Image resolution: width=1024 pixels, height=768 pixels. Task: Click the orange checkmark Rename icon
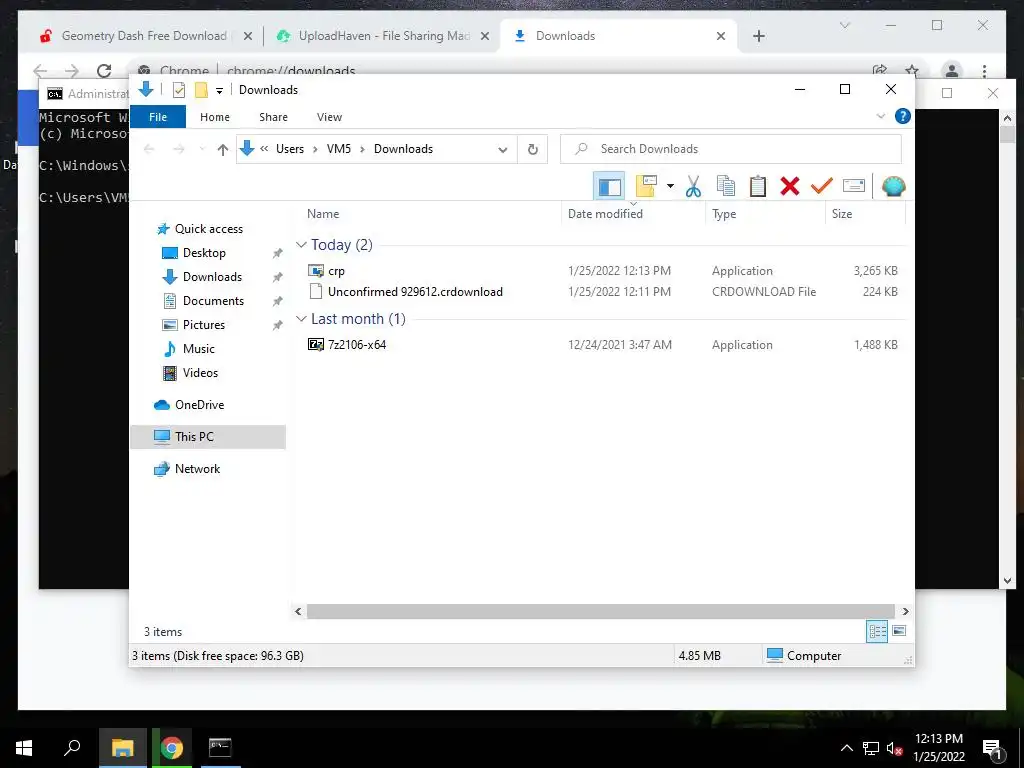(822, 186)
